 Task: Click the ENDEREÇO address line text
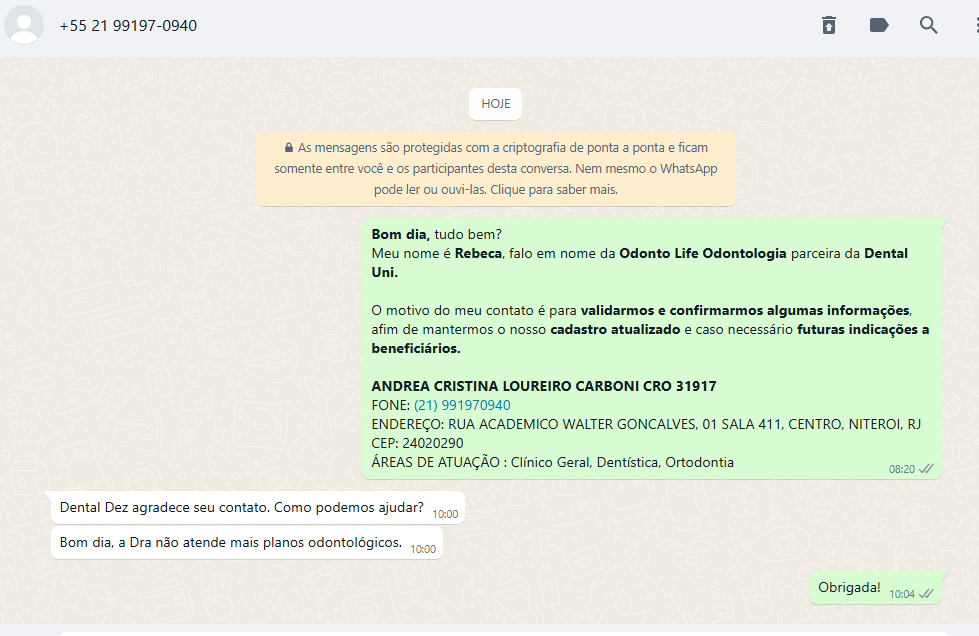tap(646, 424)
